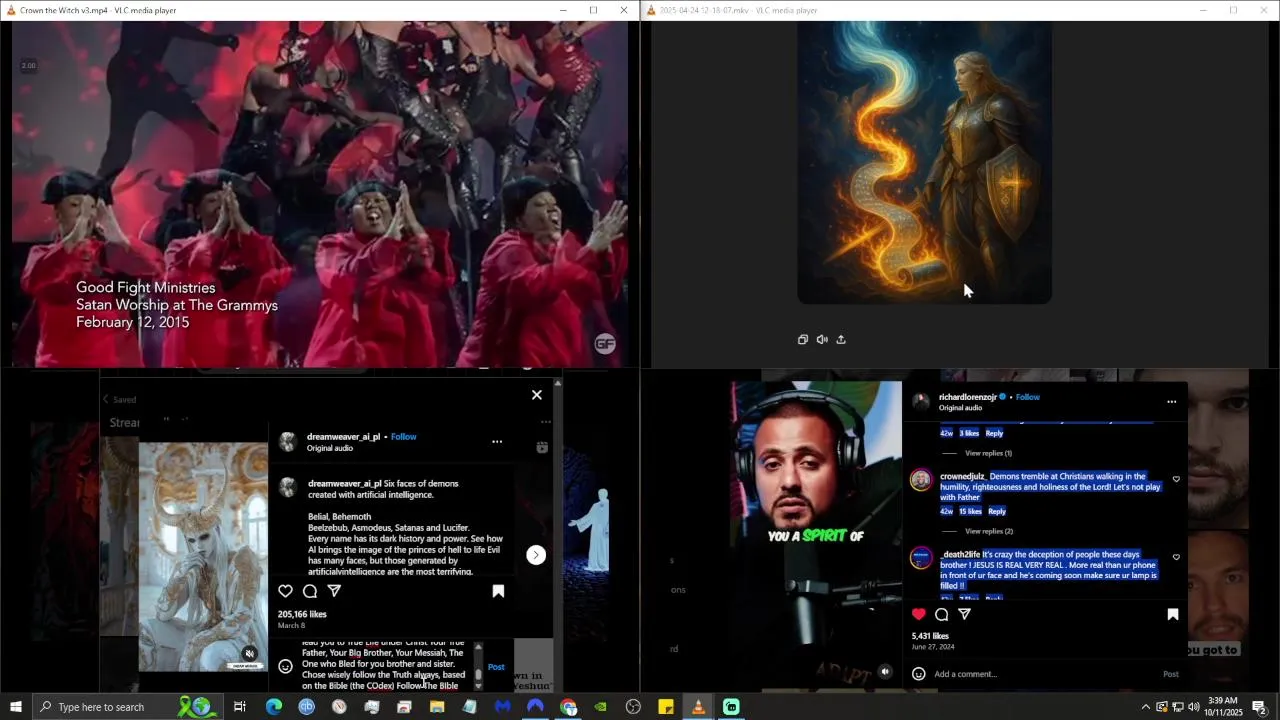Open Task View on taskbar
Image resolution: width=1280 pixels, height=720 pixels.
coord(240,707)
